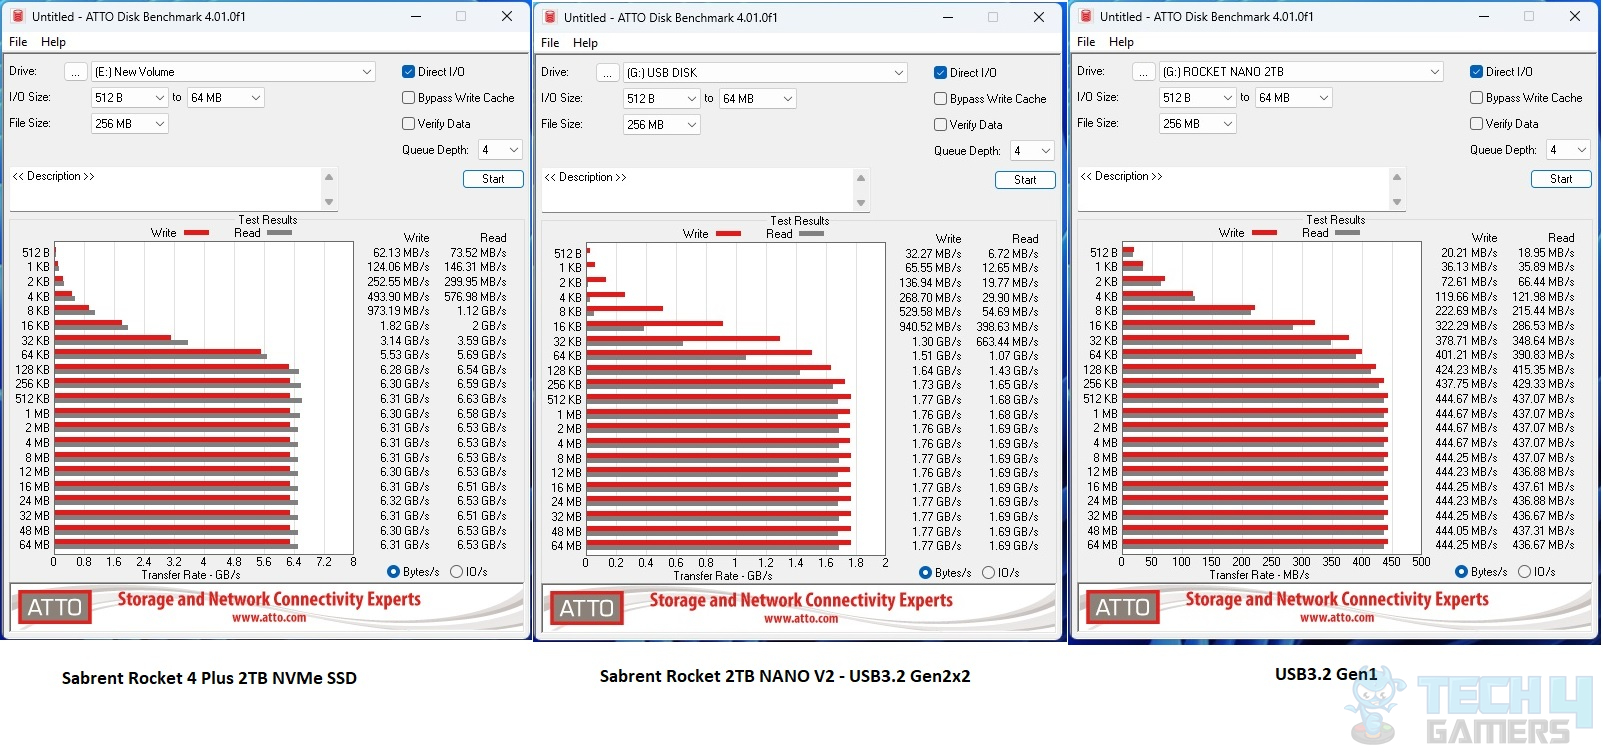This screenshot has width=1603, height=755.
Task: Open 256 MB file size dropdown in USB DISK window
Action: [661, 125]
